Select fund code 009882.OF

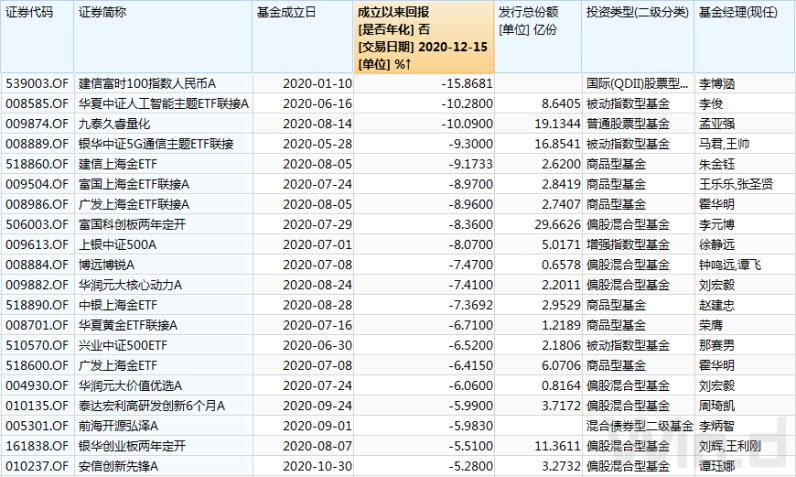pyautogui.click(x=37, y=285)
